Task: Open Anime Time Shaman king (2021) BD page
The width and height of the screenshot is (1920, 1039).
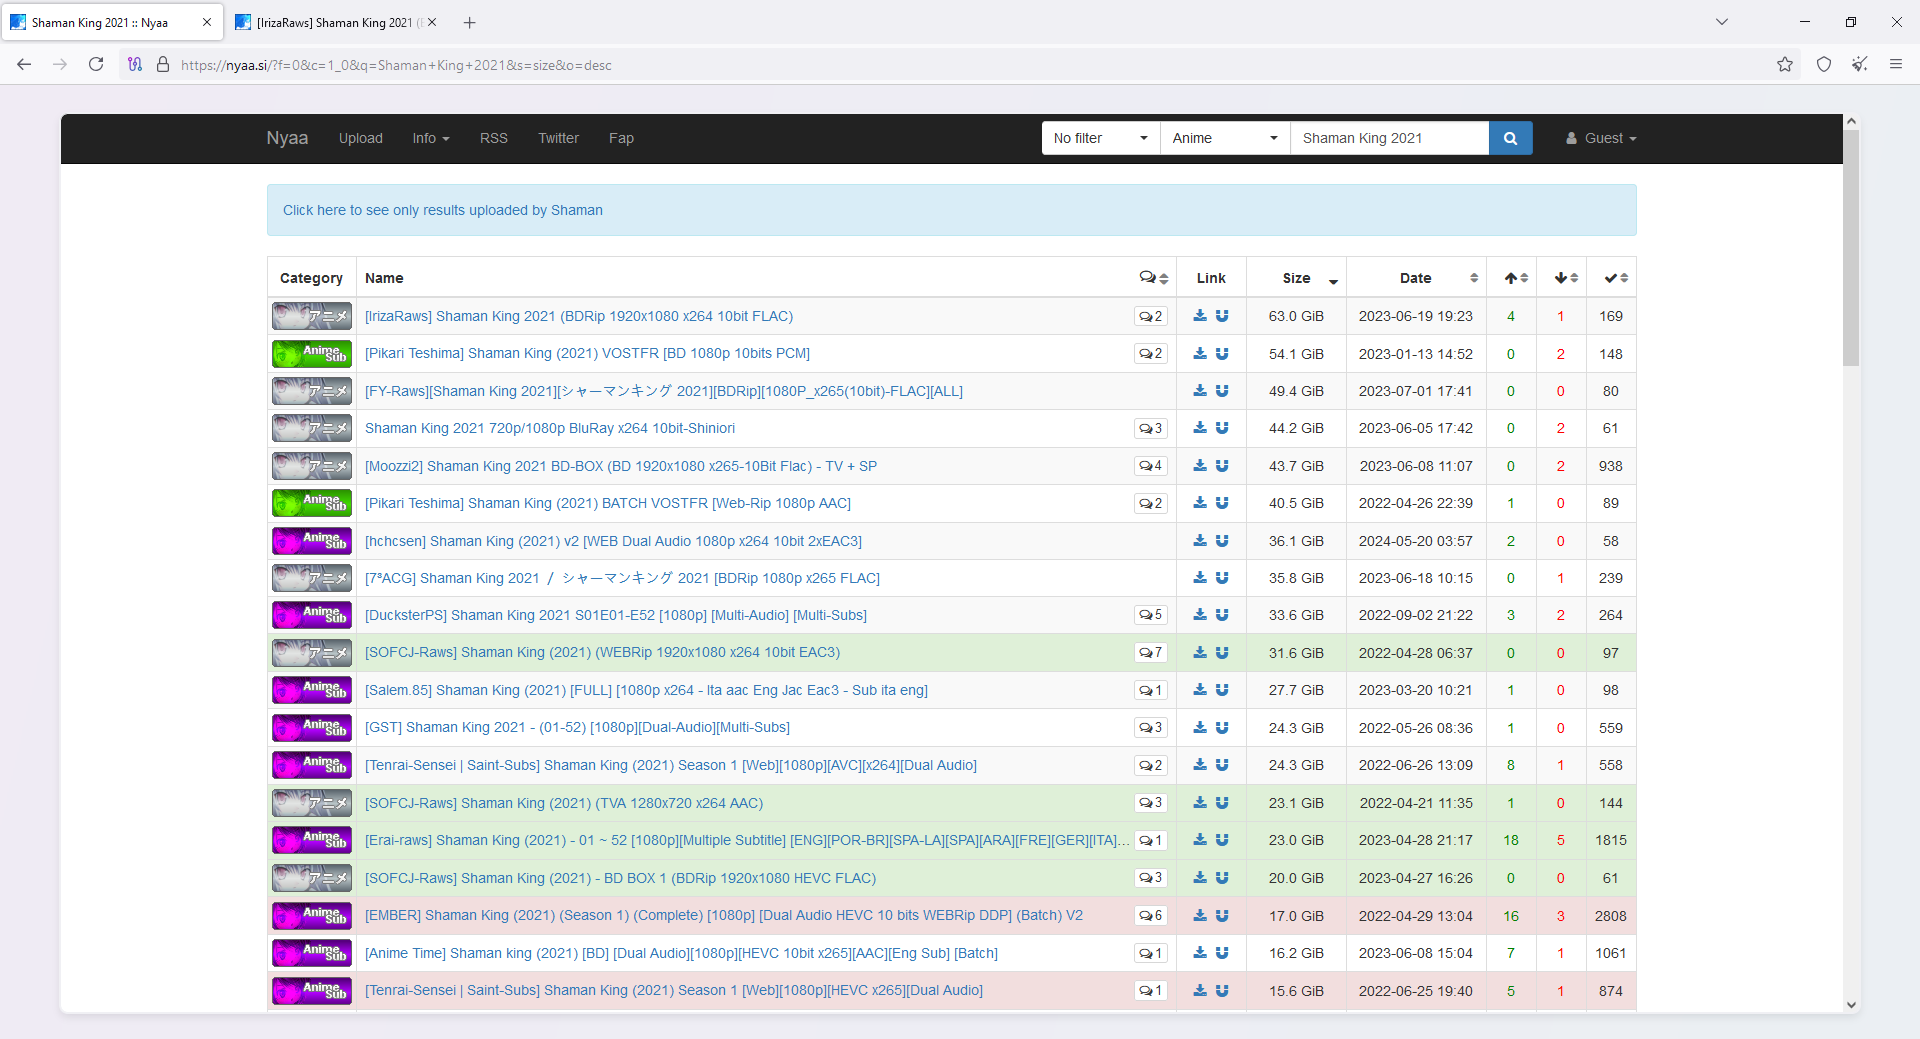Action: (x=681, y=953)
